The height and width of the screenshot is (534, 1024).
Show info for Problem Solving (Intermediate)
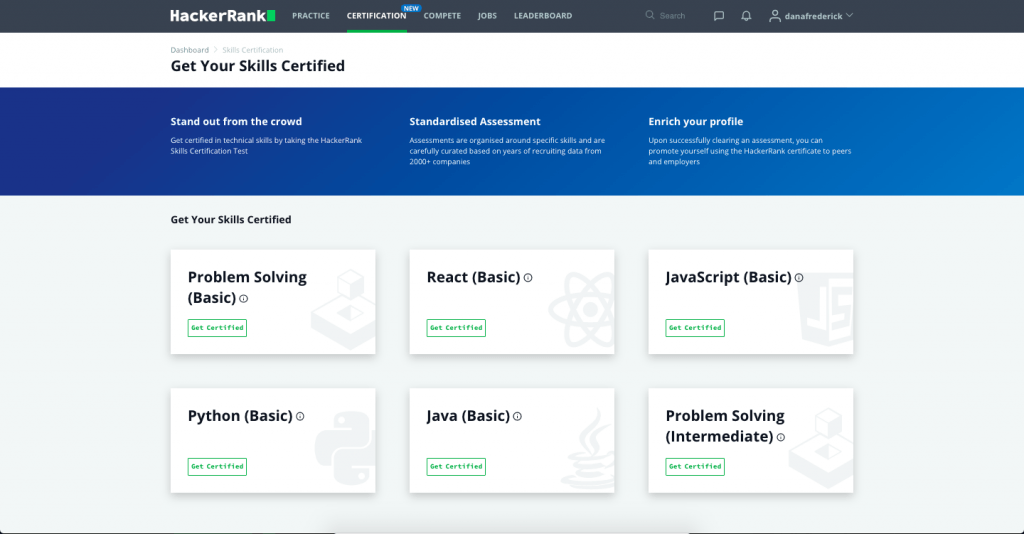click(x=780, y=437)
